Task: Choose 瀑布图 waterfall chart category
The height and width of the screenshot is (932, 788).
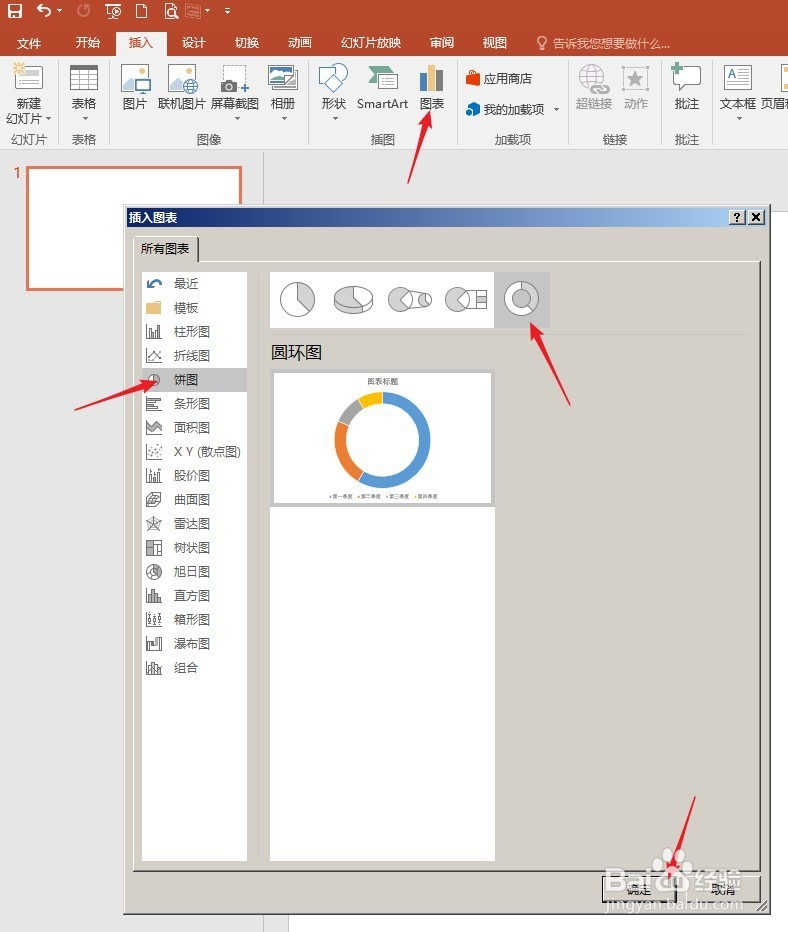Action: [194, 643]
